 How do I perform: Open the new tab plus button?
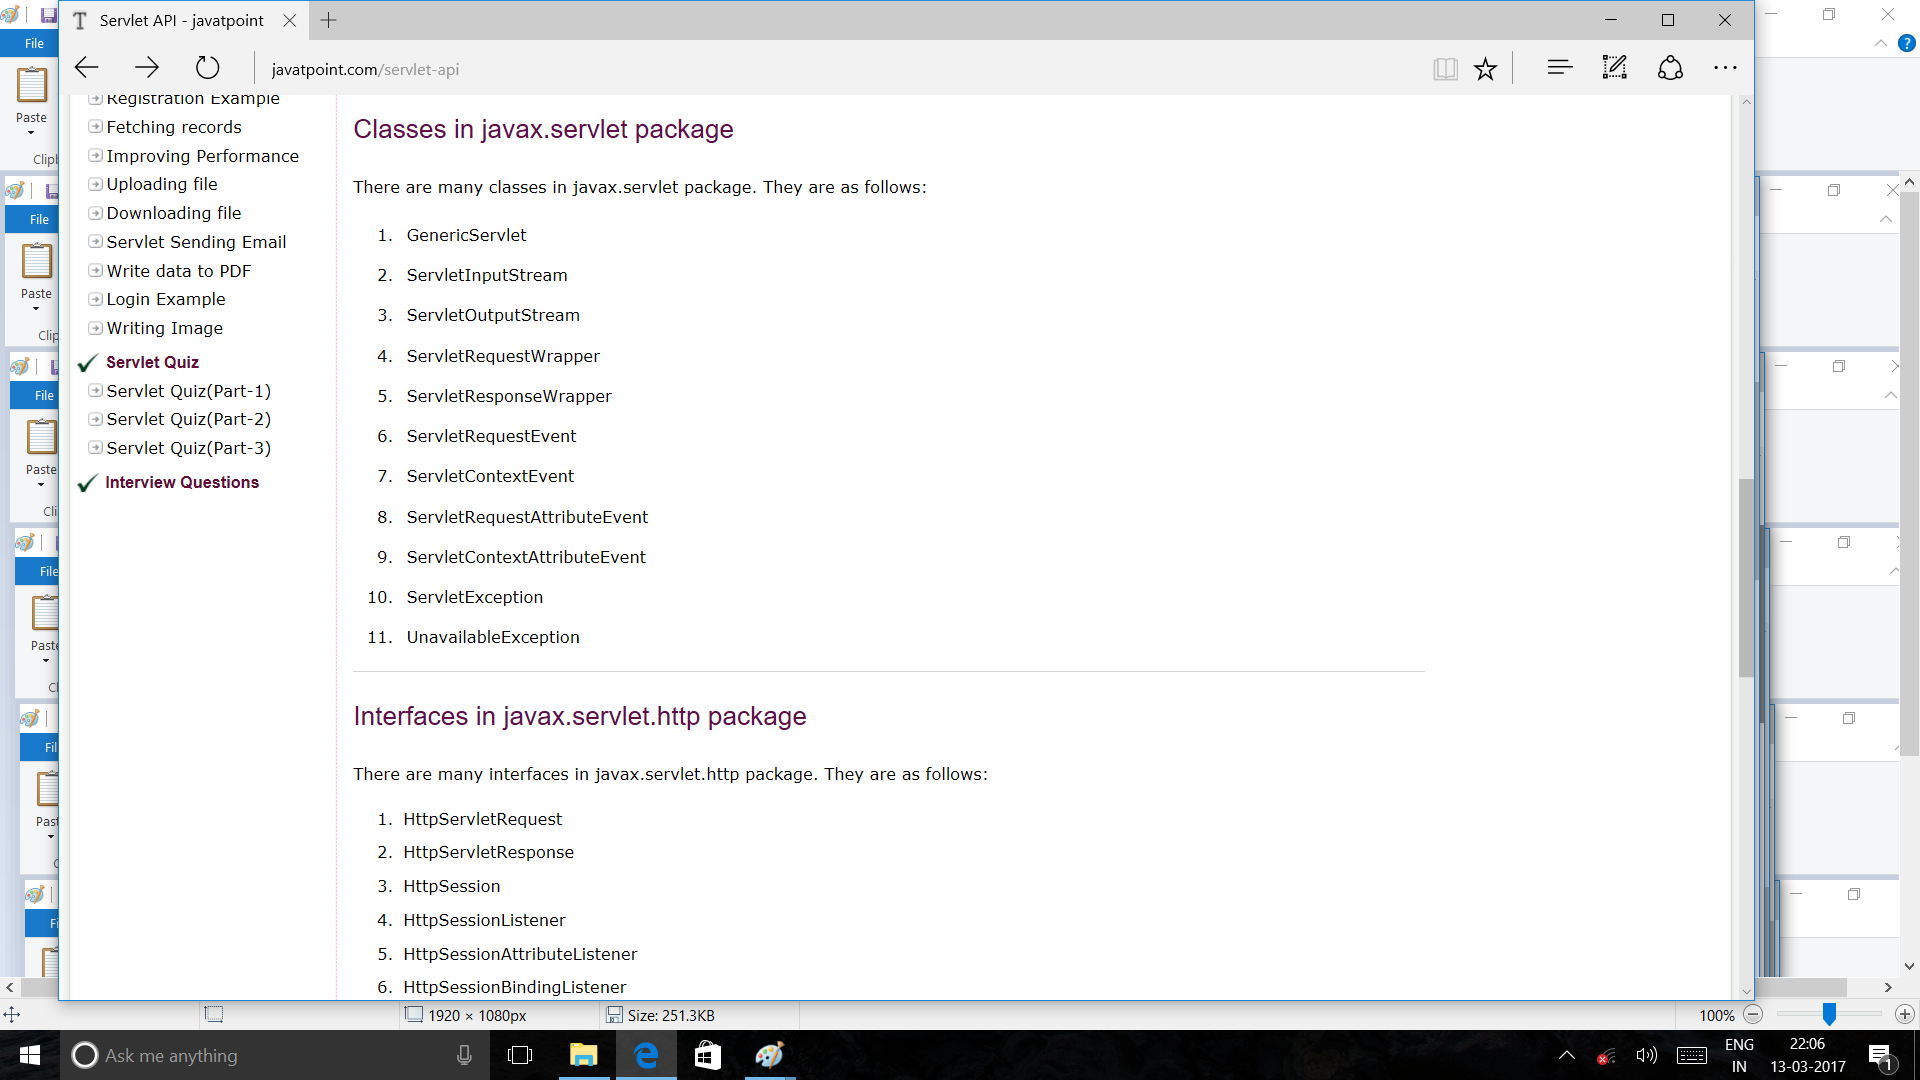328,20
